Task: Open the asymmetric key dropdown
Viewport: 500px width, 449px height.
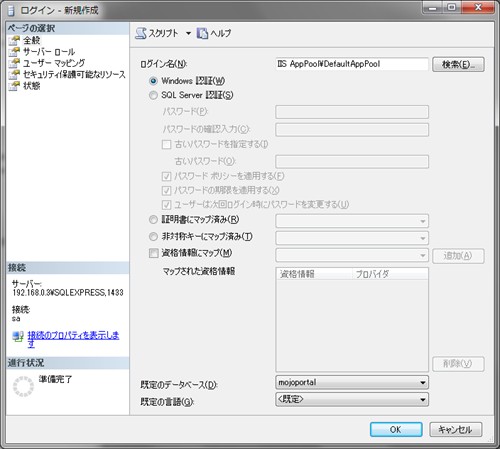Action: coord(352,238)
